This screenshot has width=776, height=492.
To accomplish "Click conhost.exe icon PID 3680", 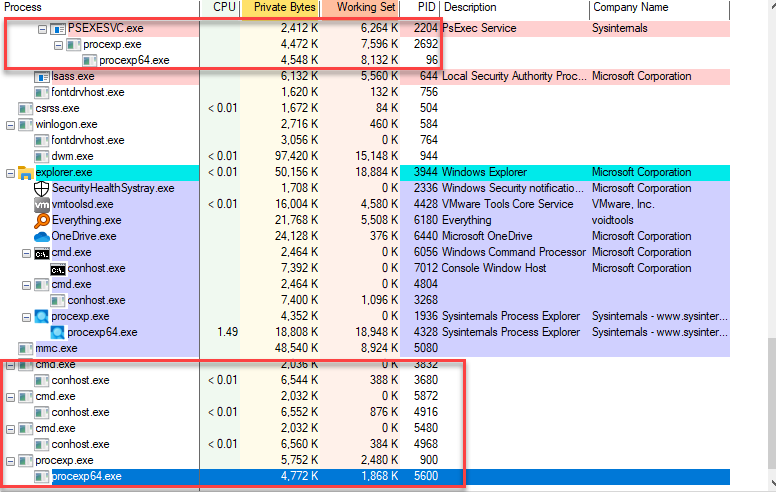I will click(42, 381).
